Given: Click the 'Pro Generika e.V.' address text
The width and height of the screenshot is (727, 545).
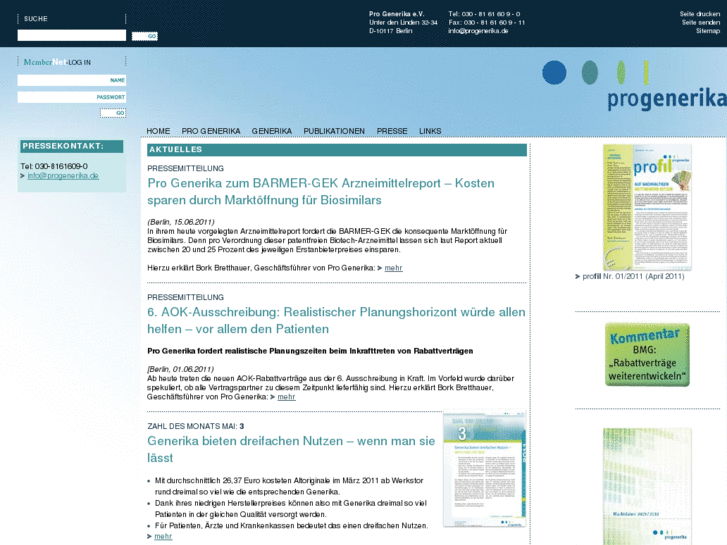Looking at the screenshot, I should click(x=396, y=14).
